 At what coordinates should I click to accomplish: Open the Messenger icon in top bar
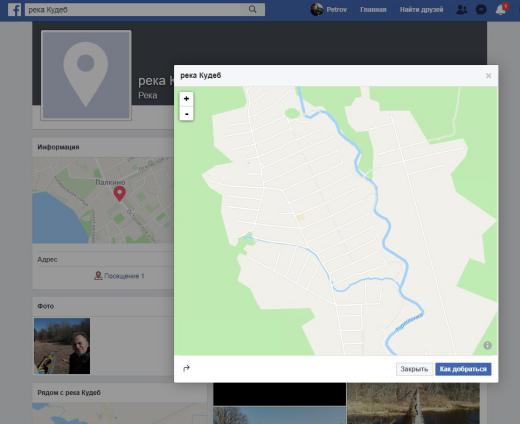481,10
